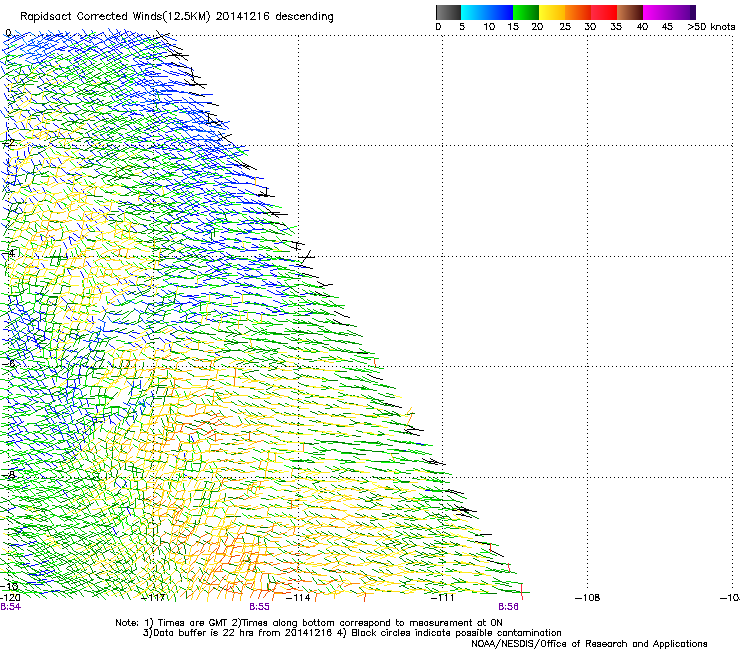The image size is (740, 650).
Task: Click the green 15-20 knots legend segment
Action: [526, 12]
